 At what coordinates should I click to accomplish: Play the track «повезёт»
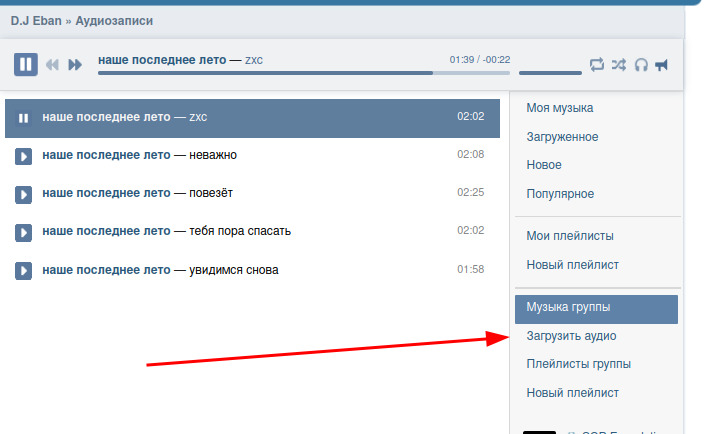pos(23,193)
